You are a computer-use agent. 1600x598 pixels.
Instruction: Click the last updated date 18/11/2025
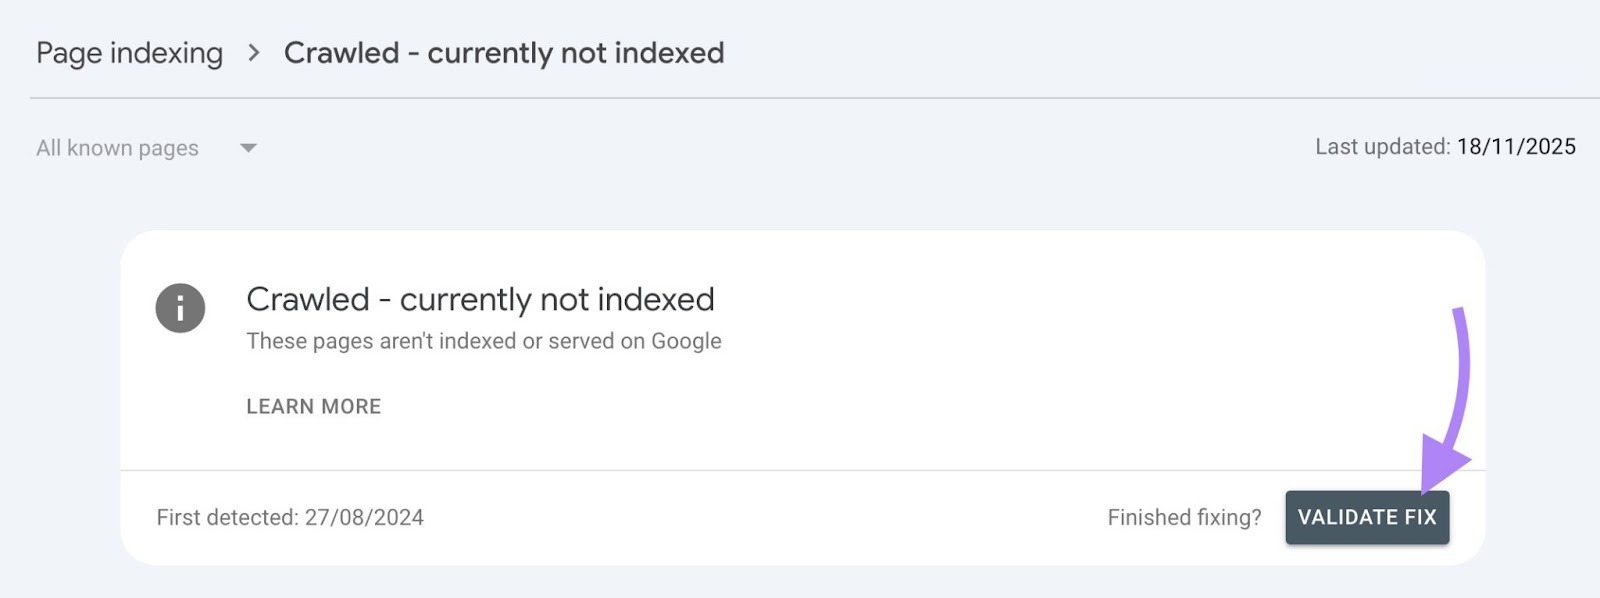[x=1514, y=146]
